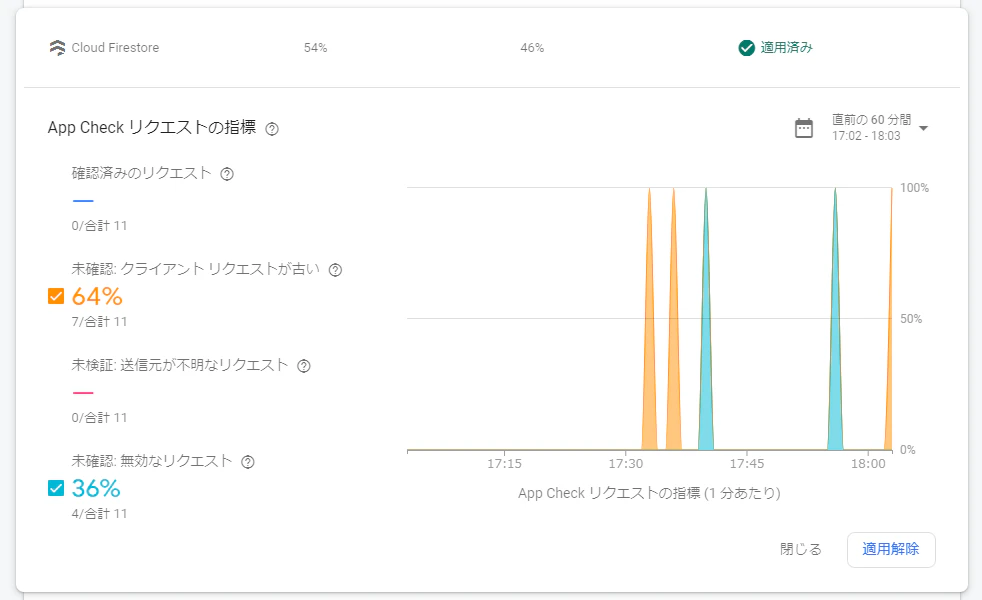
Task: Click the pink line for 送信元が不明なリクエスト
Action: click(x=83, y=393)
